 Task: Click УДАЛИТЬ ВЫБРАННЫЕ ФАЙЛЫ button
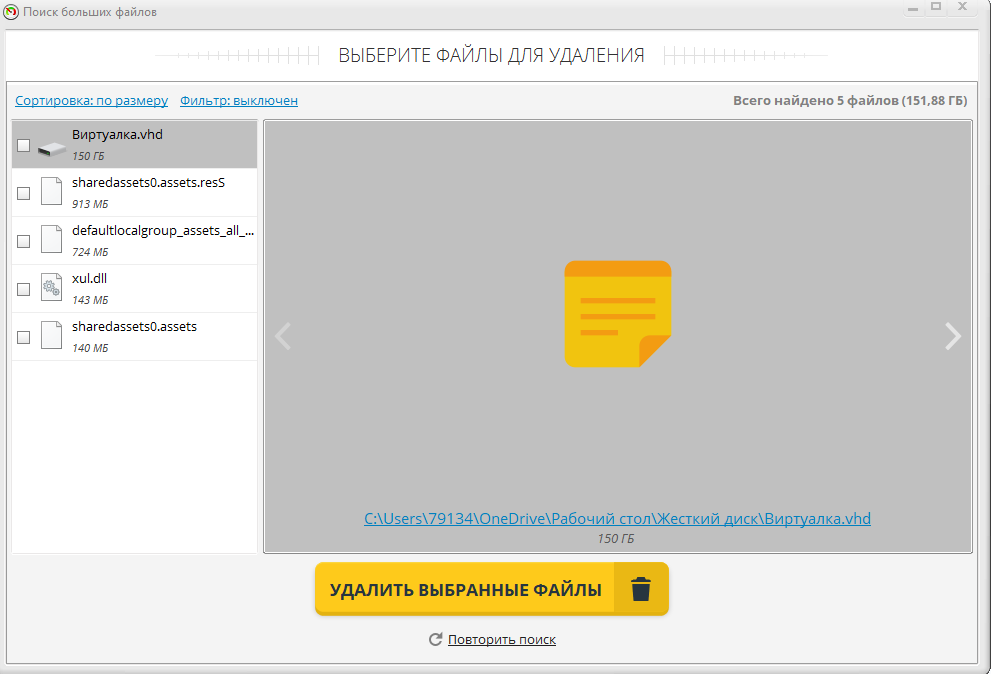click(x=492, y=589)
